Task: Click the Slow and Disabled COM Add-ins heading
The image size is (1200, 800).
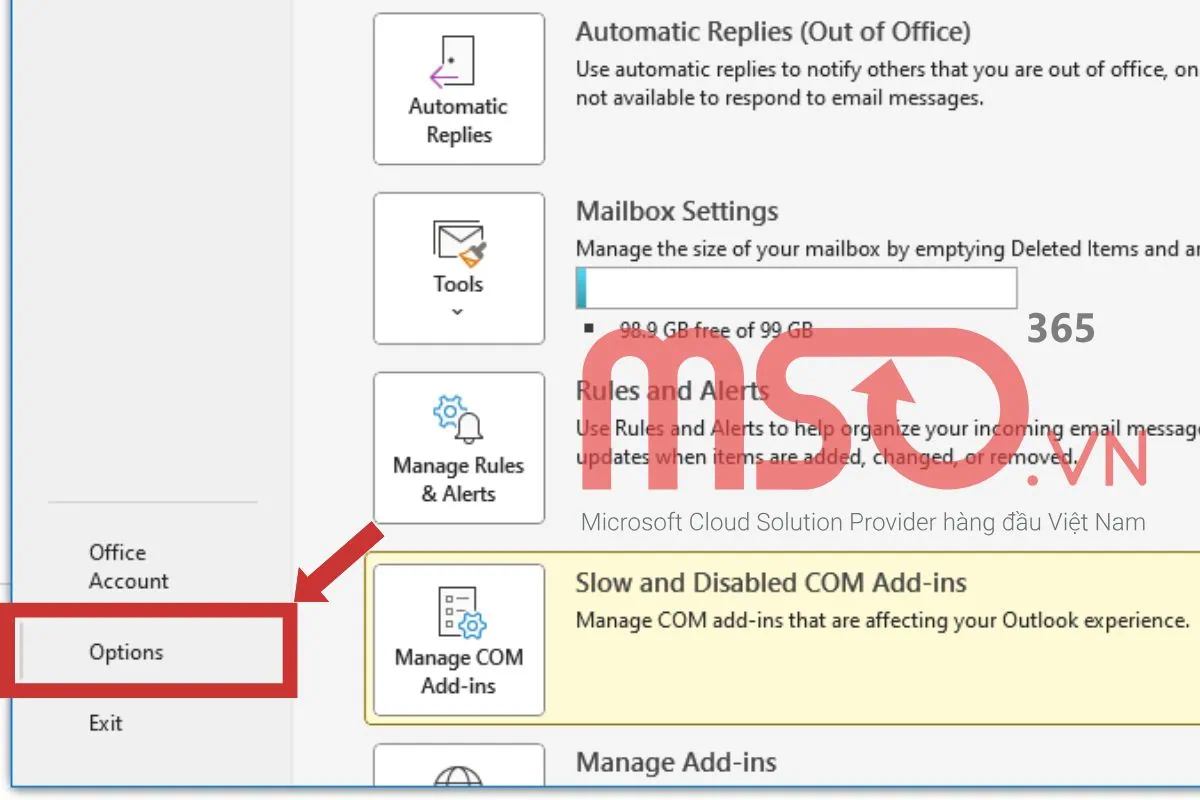Action: (770, 582)
